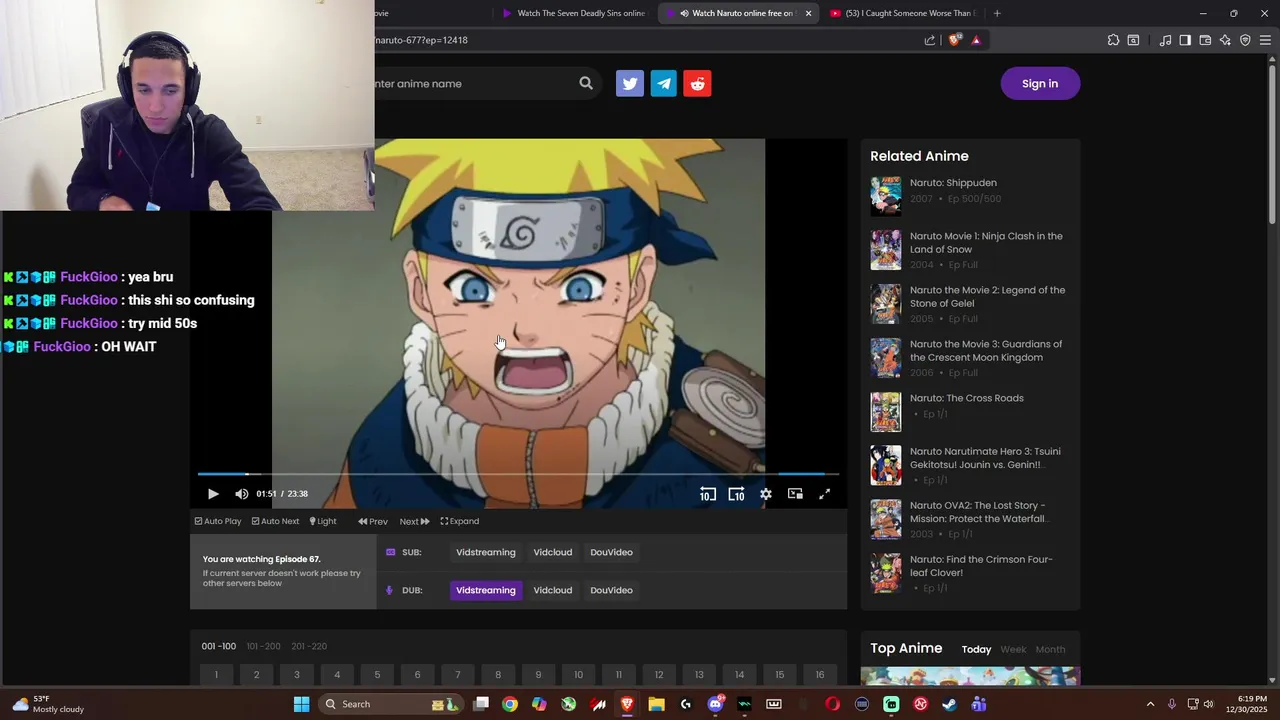Viewport: 1280px width, 720px height.
Task: Click the Naruto Movie 3 thumbnail
Action: 886,358
